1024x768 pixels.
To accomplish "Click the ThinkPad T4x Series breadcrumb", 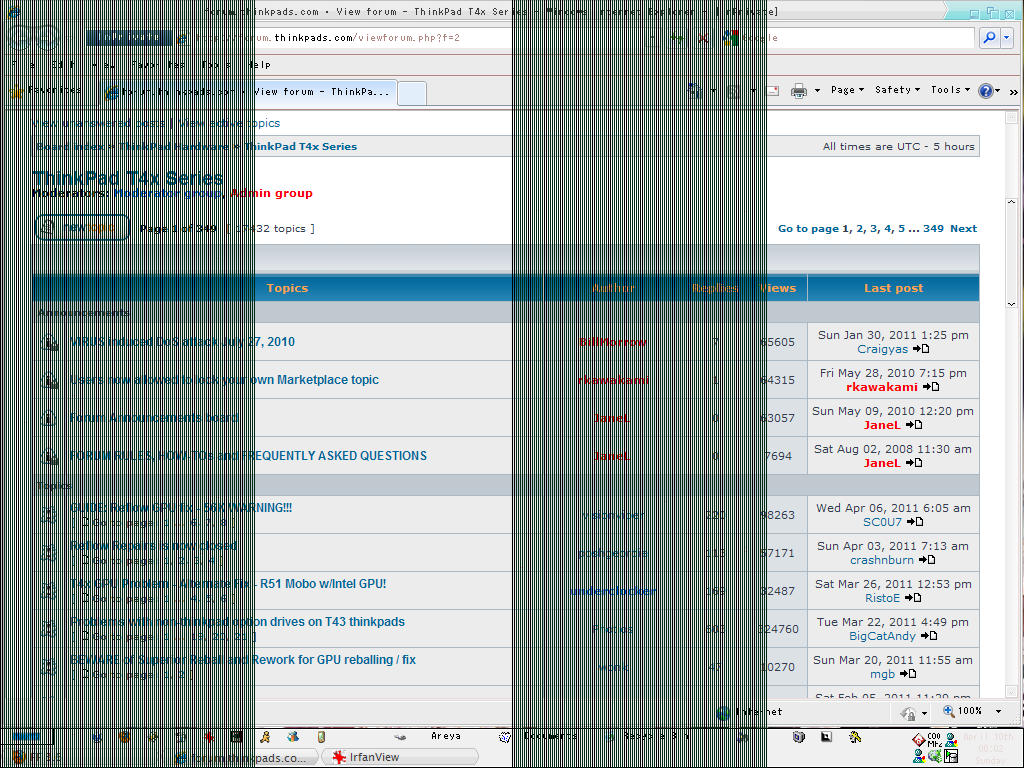I will point(301,146).
